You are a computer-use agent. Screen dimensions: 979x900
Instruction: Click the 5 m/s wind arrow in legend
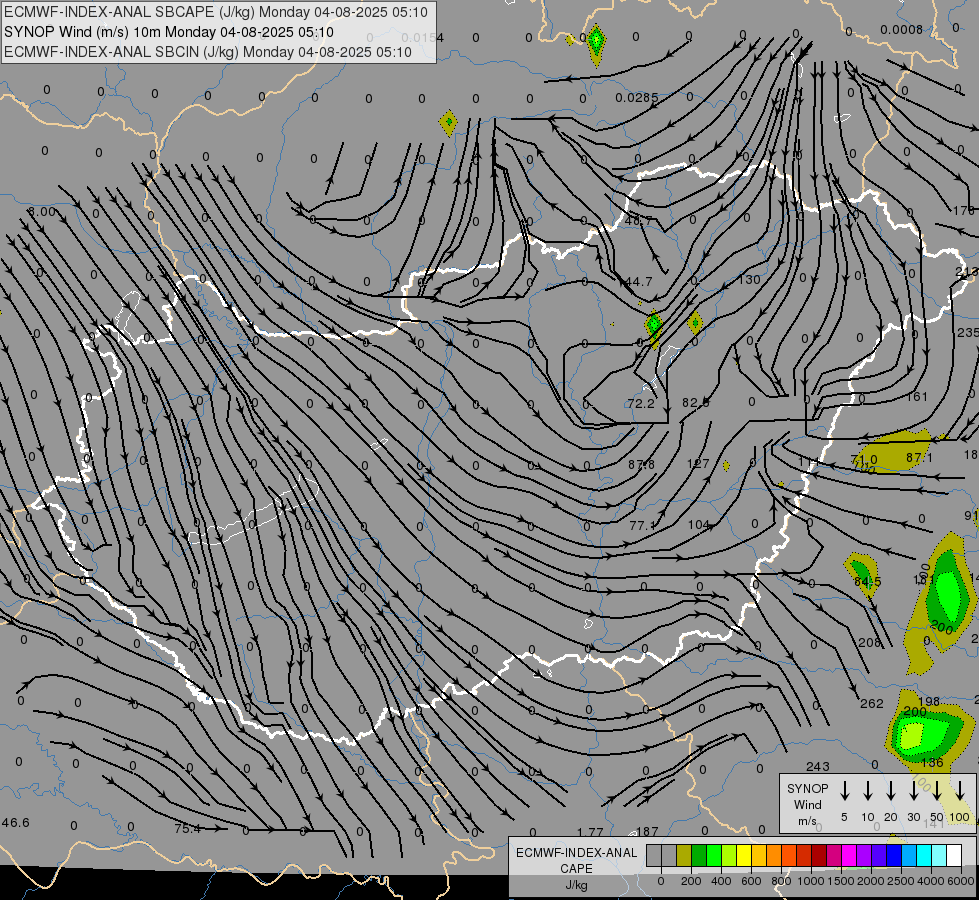(x=845, y=790)
